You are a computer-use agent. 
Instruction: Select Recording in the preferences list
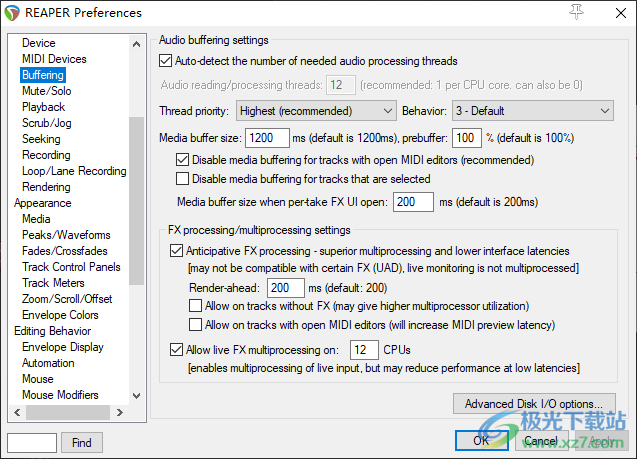point(46,155)
